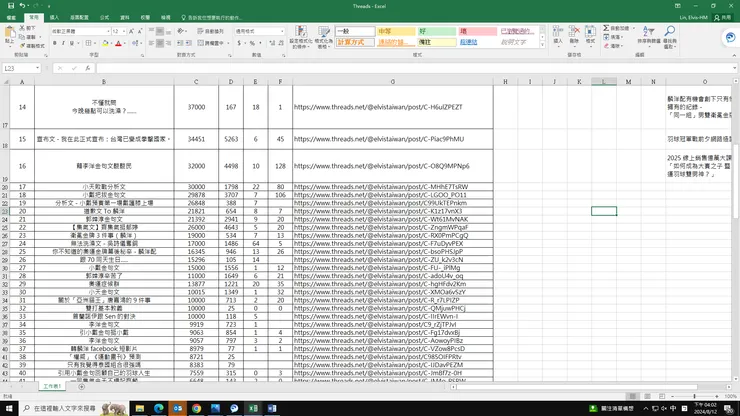Activate the Format Painter brush
Viewport: 740px width, 416px height.
pyautogui.click(x=32, y=46)
